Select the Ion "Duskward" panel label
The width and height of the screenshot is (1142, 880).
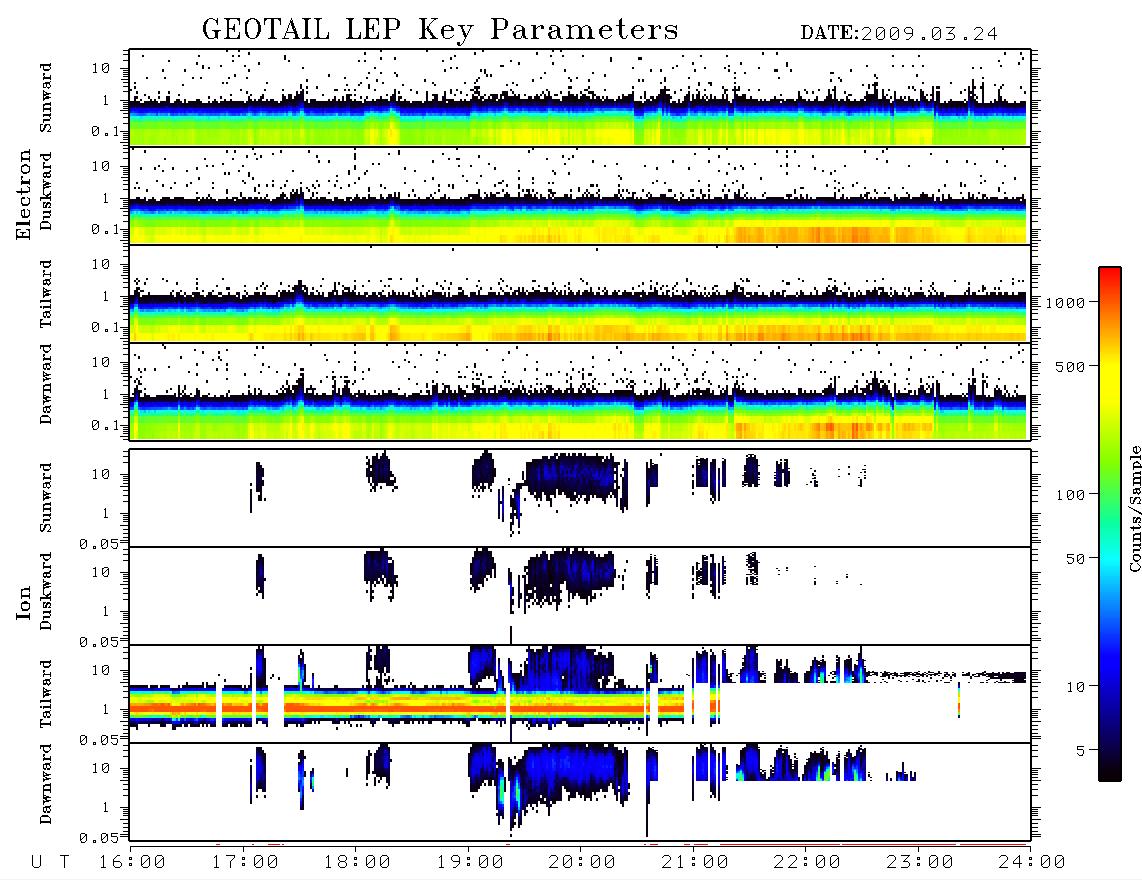coord(46,591)
